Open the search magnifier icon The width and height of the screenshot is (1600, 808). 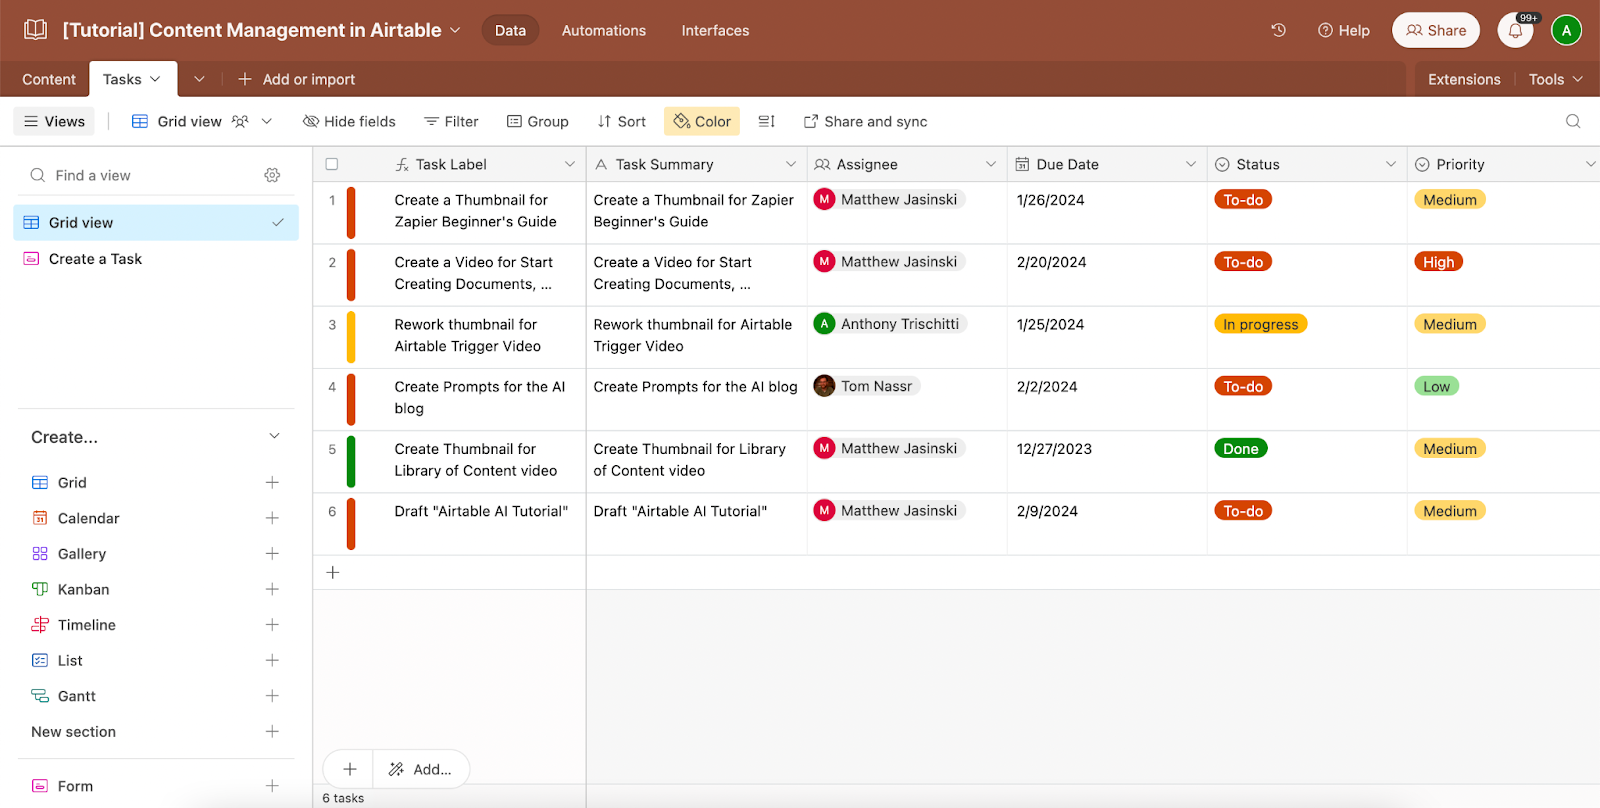click(x=1573, y=121)
